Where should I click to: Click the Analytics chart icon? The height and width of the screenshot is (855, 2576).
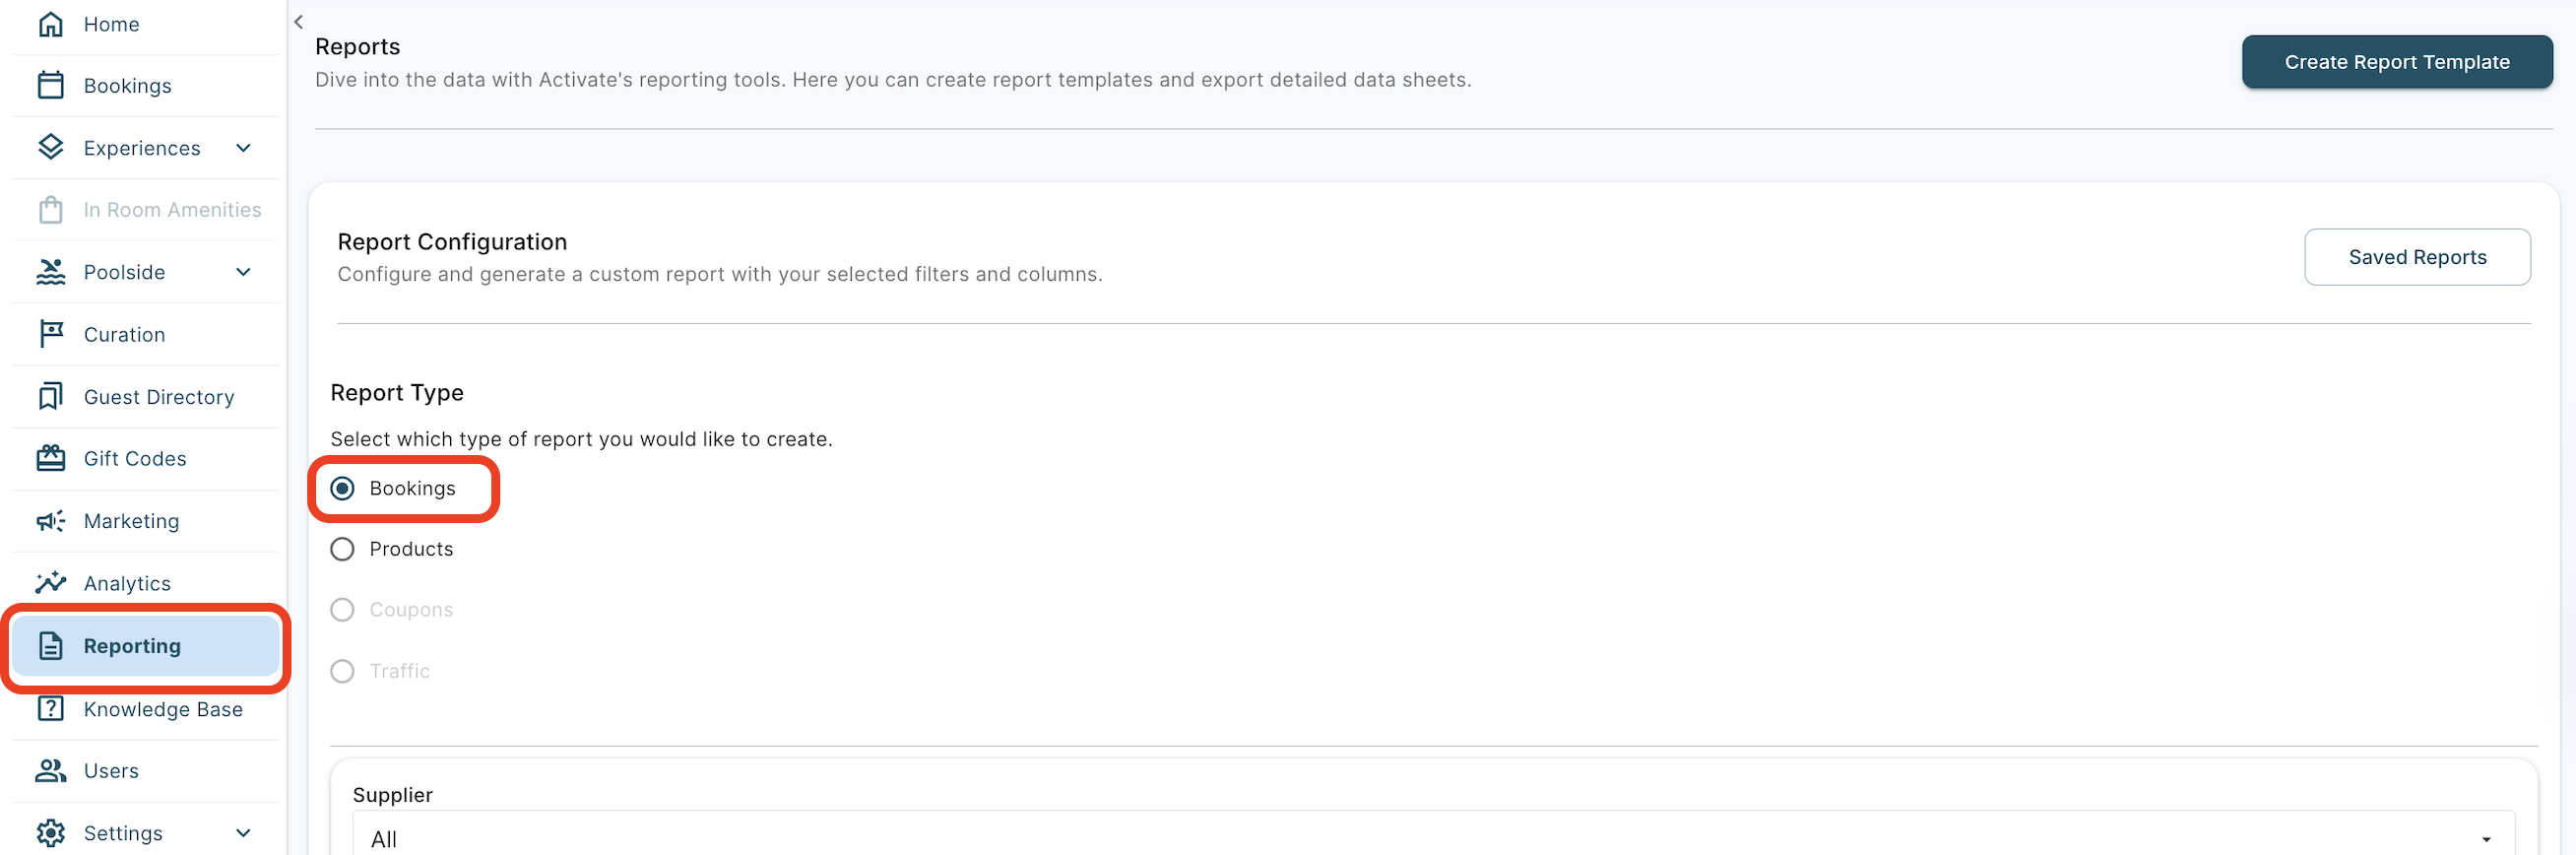click(x=50, y=583)
